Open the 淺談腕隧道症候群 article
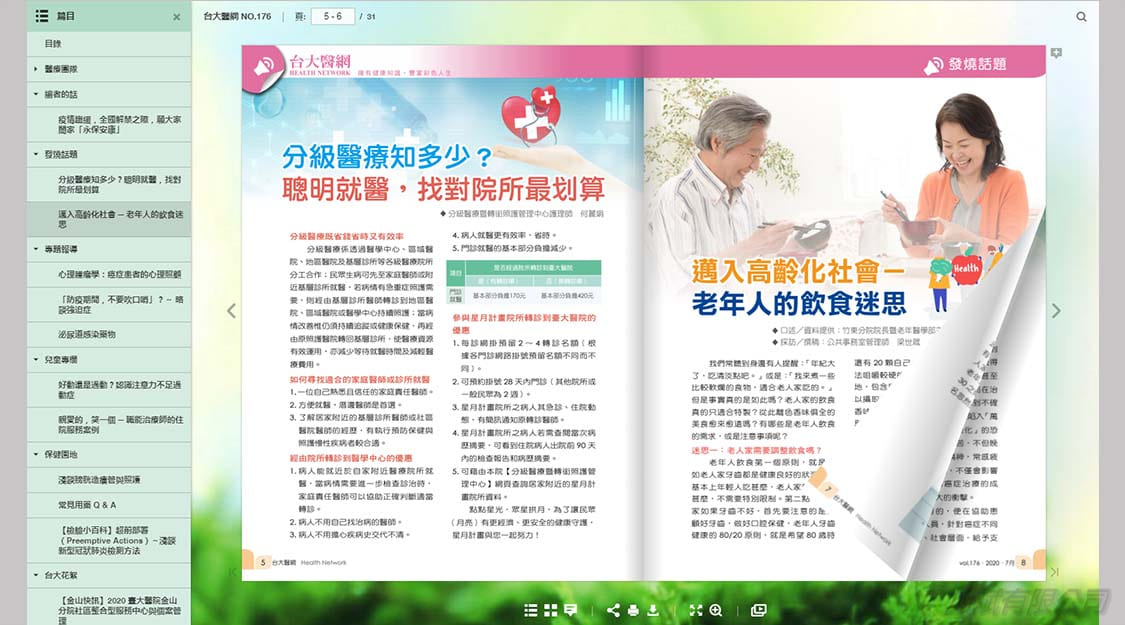 click(x=109, y=479)
